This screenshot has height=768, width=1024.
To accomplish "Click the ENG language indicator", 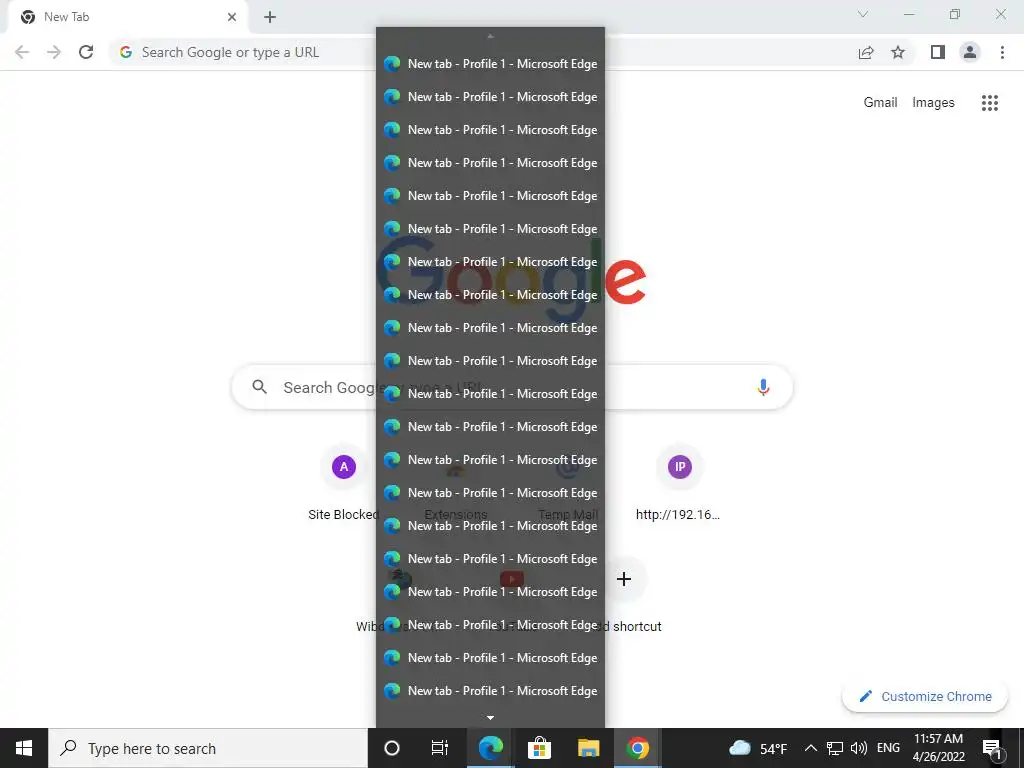I will 888,748.
